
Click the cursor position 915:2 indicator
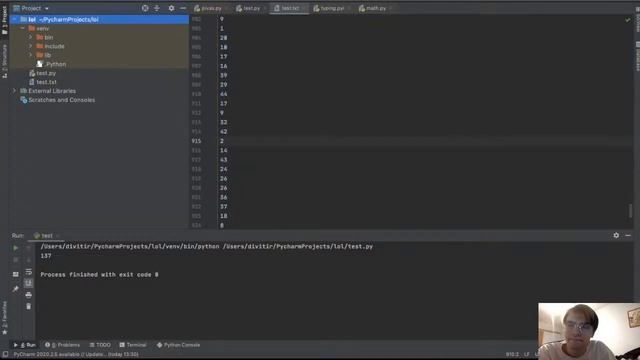(x=512, y=354)
